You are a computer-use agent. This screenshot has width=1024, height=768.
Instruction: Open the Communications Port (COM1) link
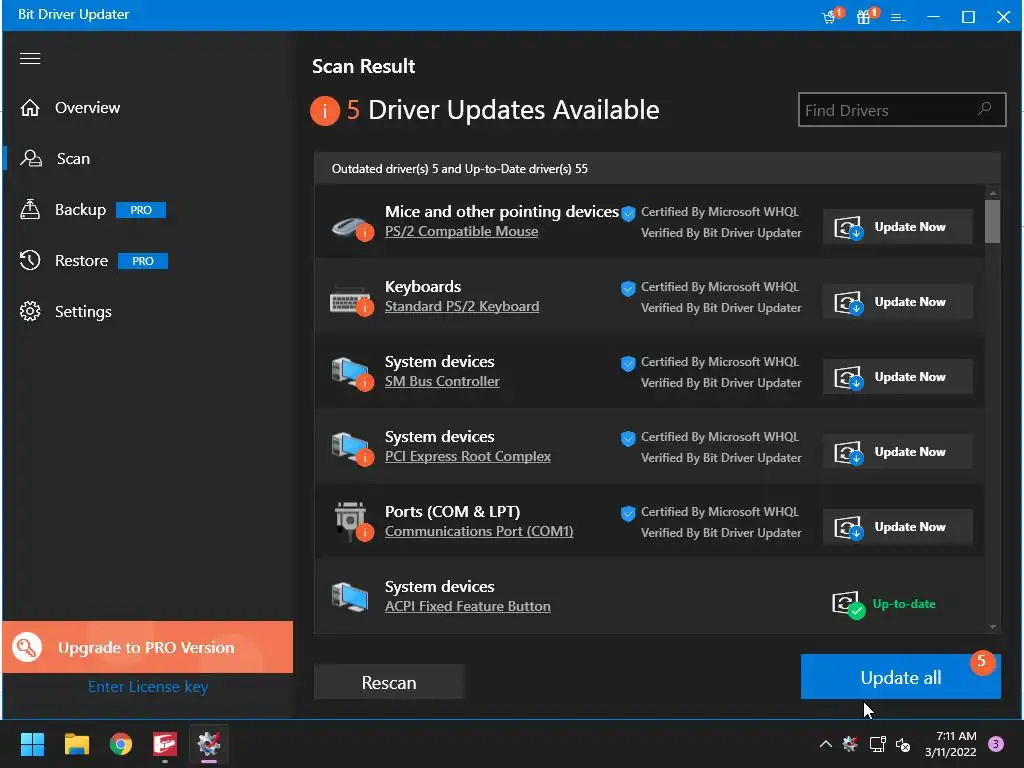(x=479, y=532)
